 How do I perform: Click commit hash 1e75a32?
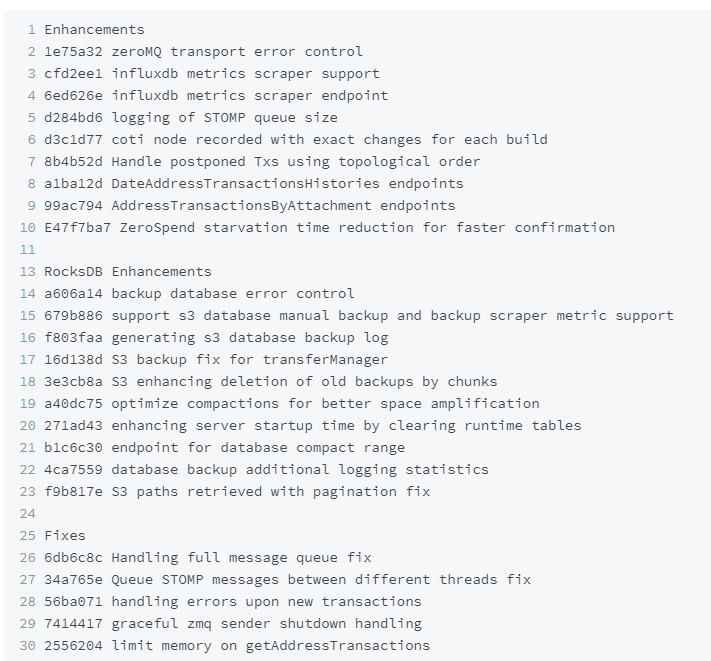point(73,52)
